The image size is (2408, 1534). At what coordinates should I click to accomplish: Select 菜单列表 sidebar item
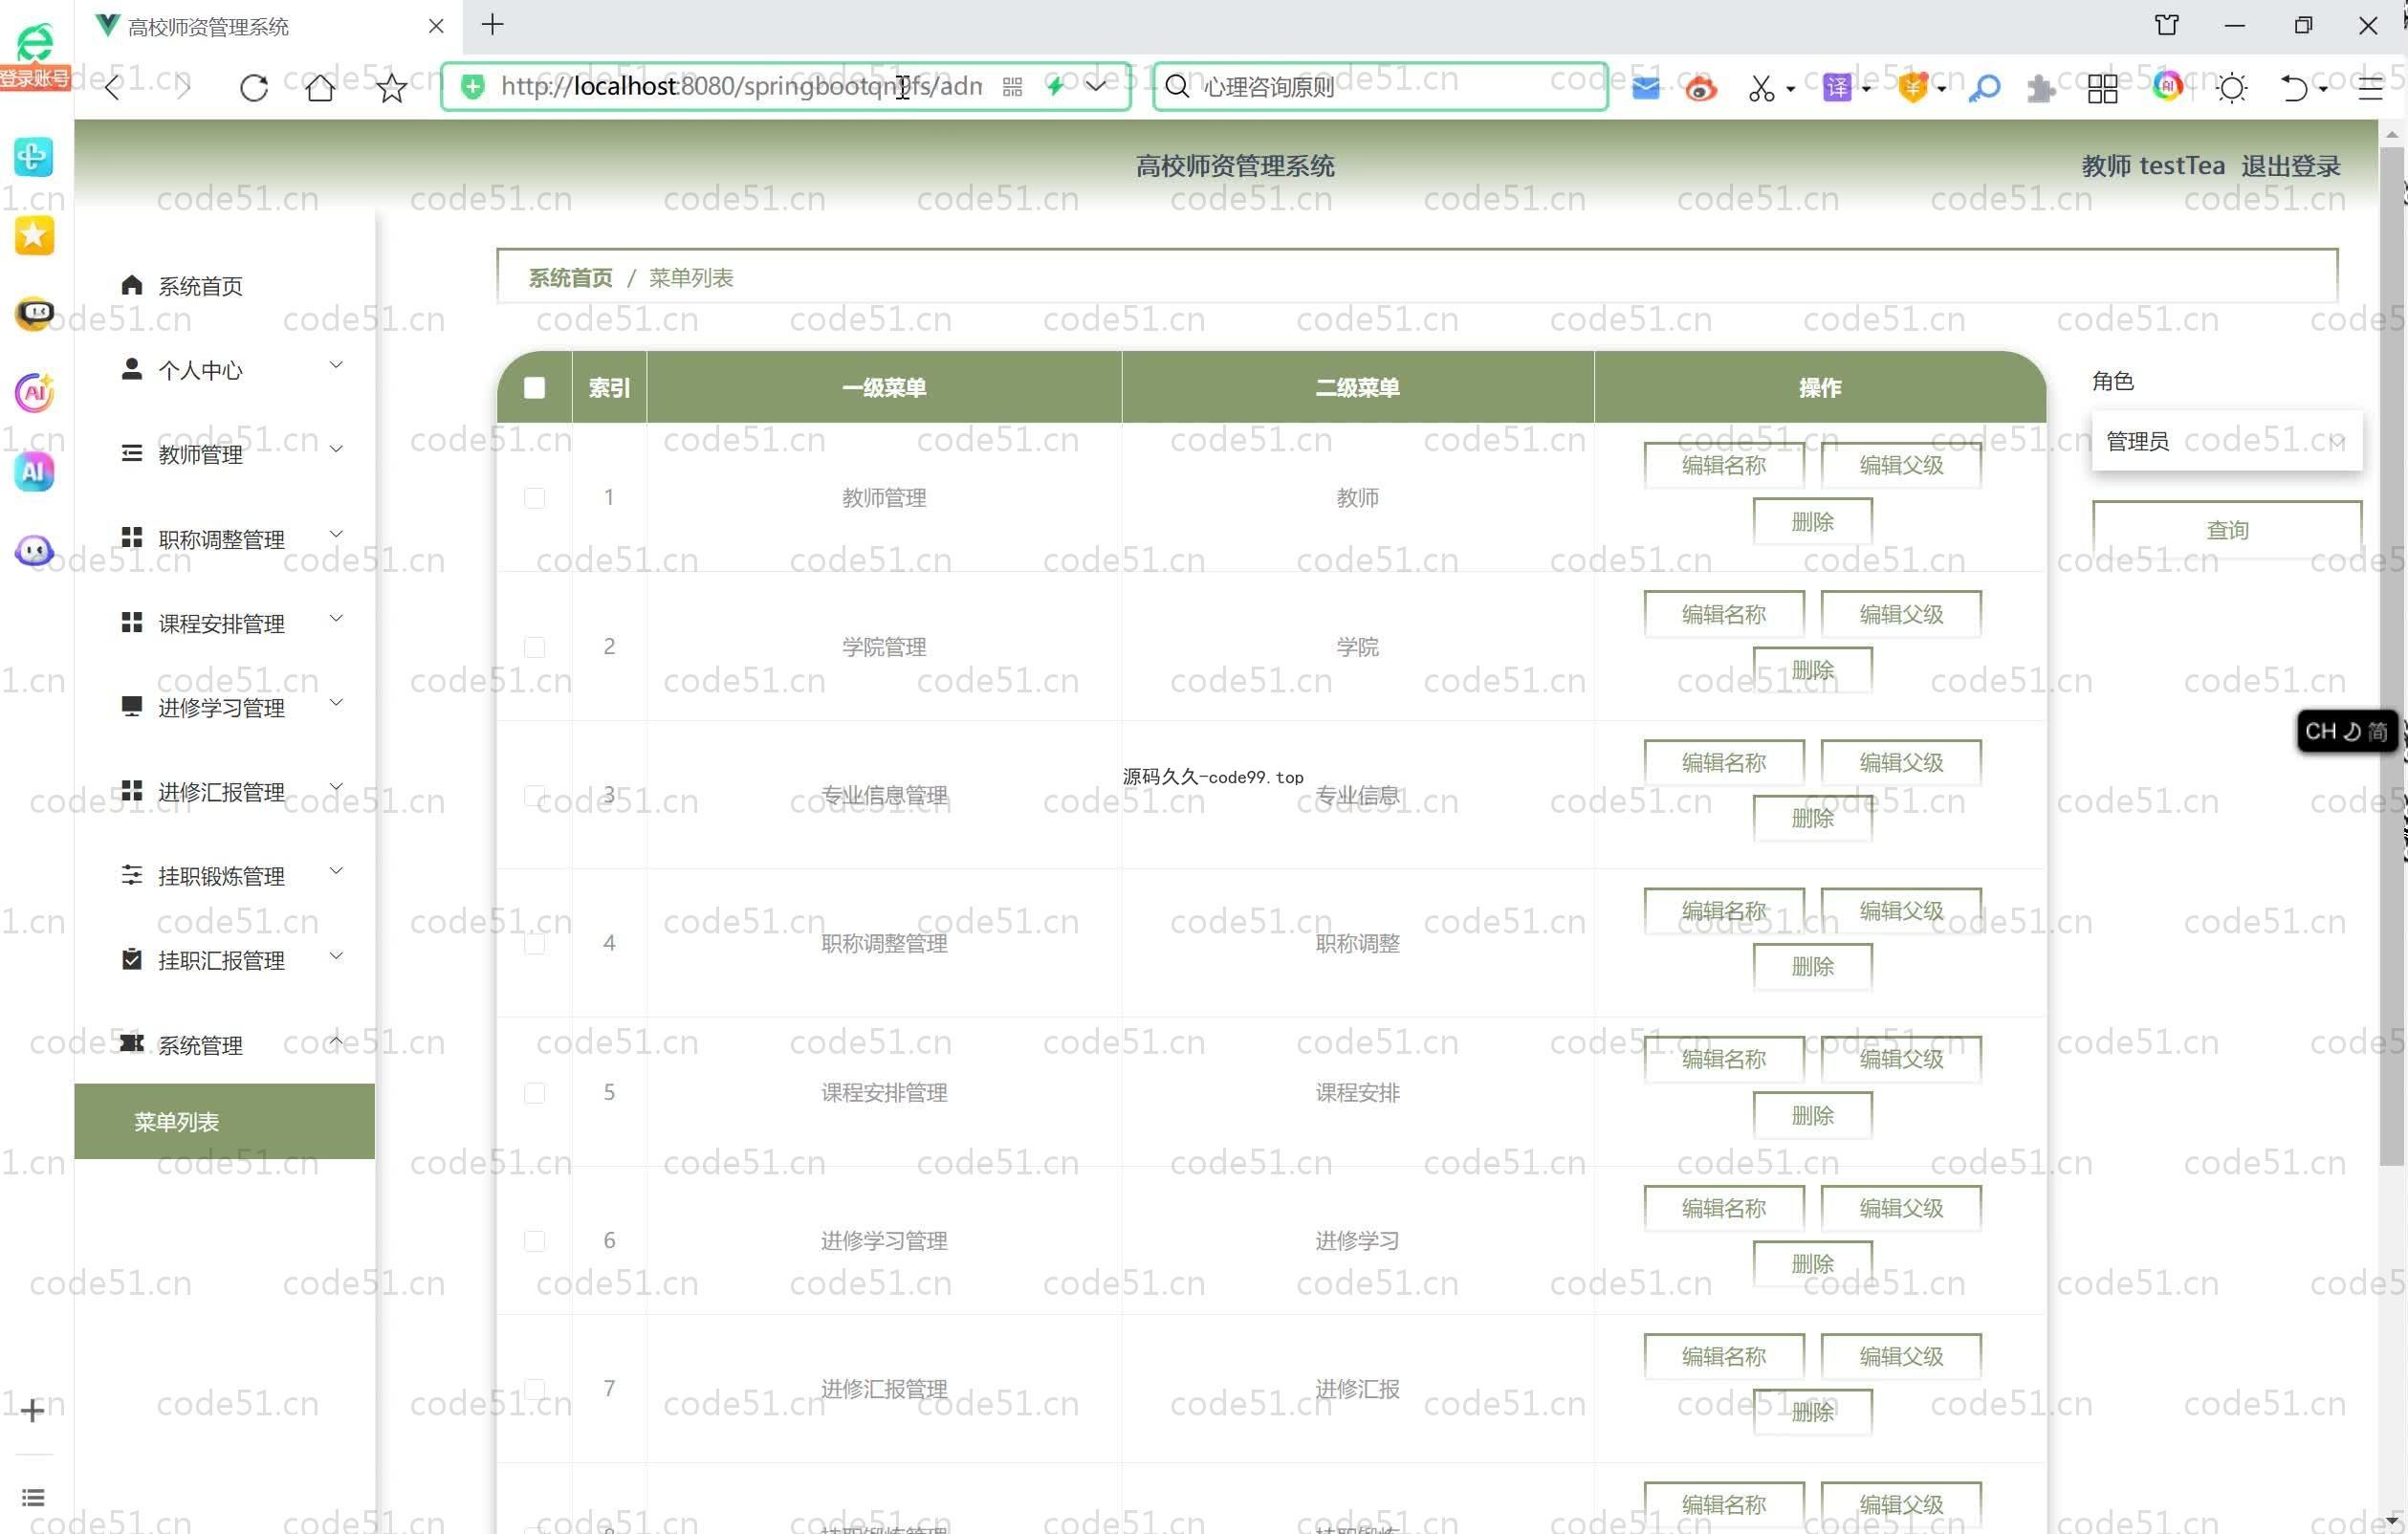(225, 1121)
